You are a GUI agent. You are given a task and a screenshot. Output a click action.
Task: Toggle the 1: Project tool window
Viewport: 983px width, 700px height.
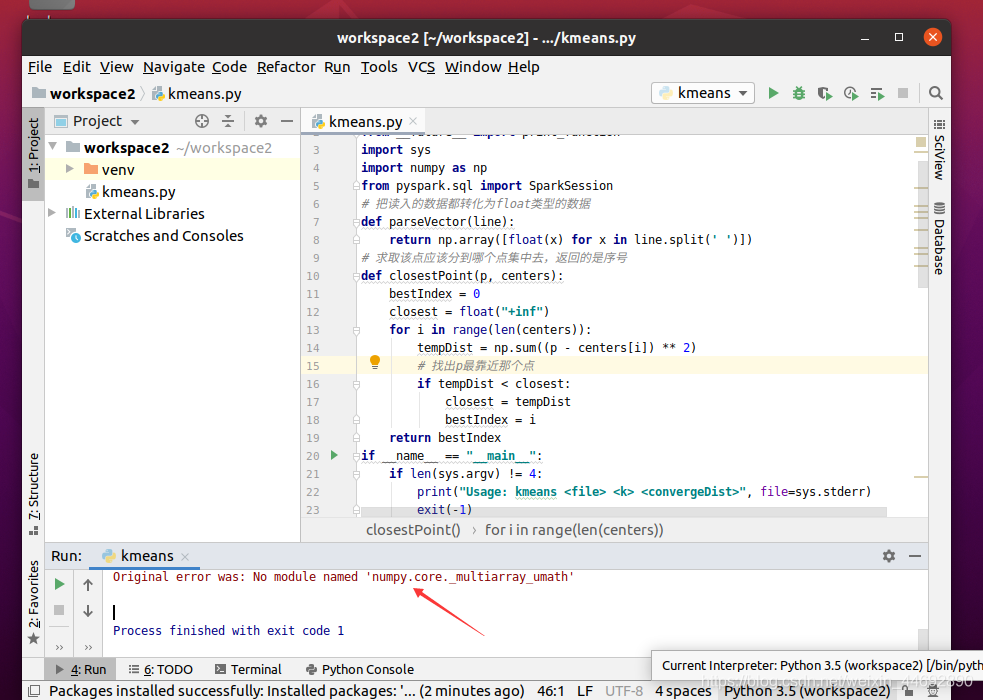tap(33, 154)
